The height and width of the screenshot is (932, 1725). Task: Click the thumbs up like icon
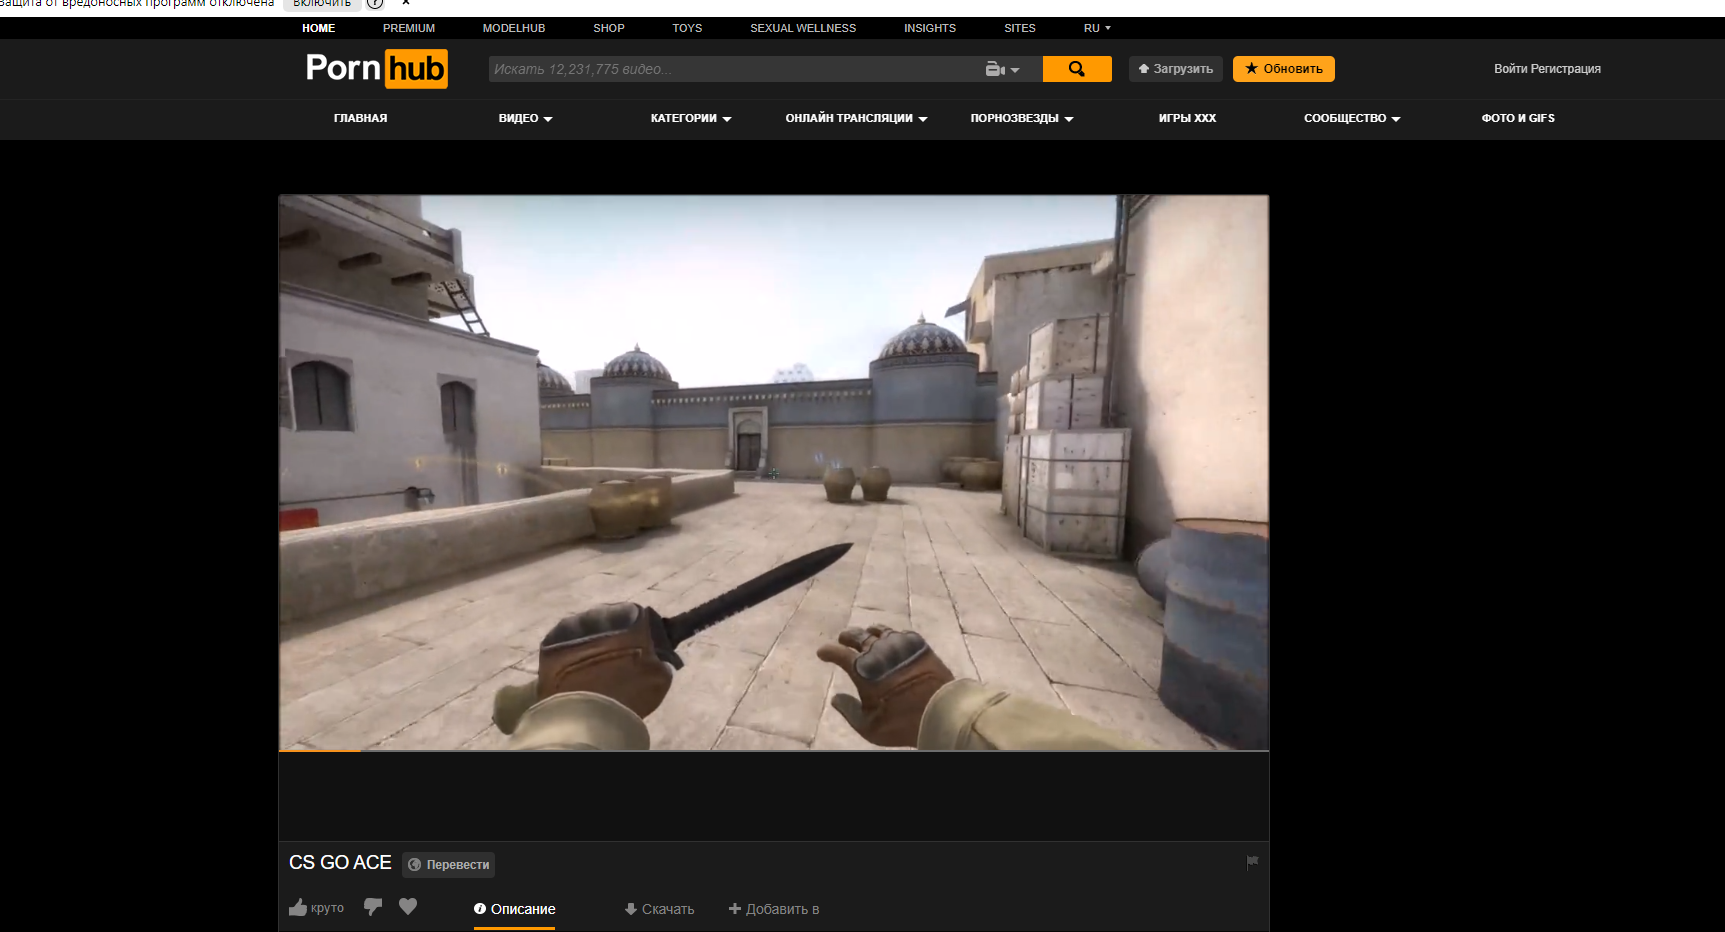298,907
